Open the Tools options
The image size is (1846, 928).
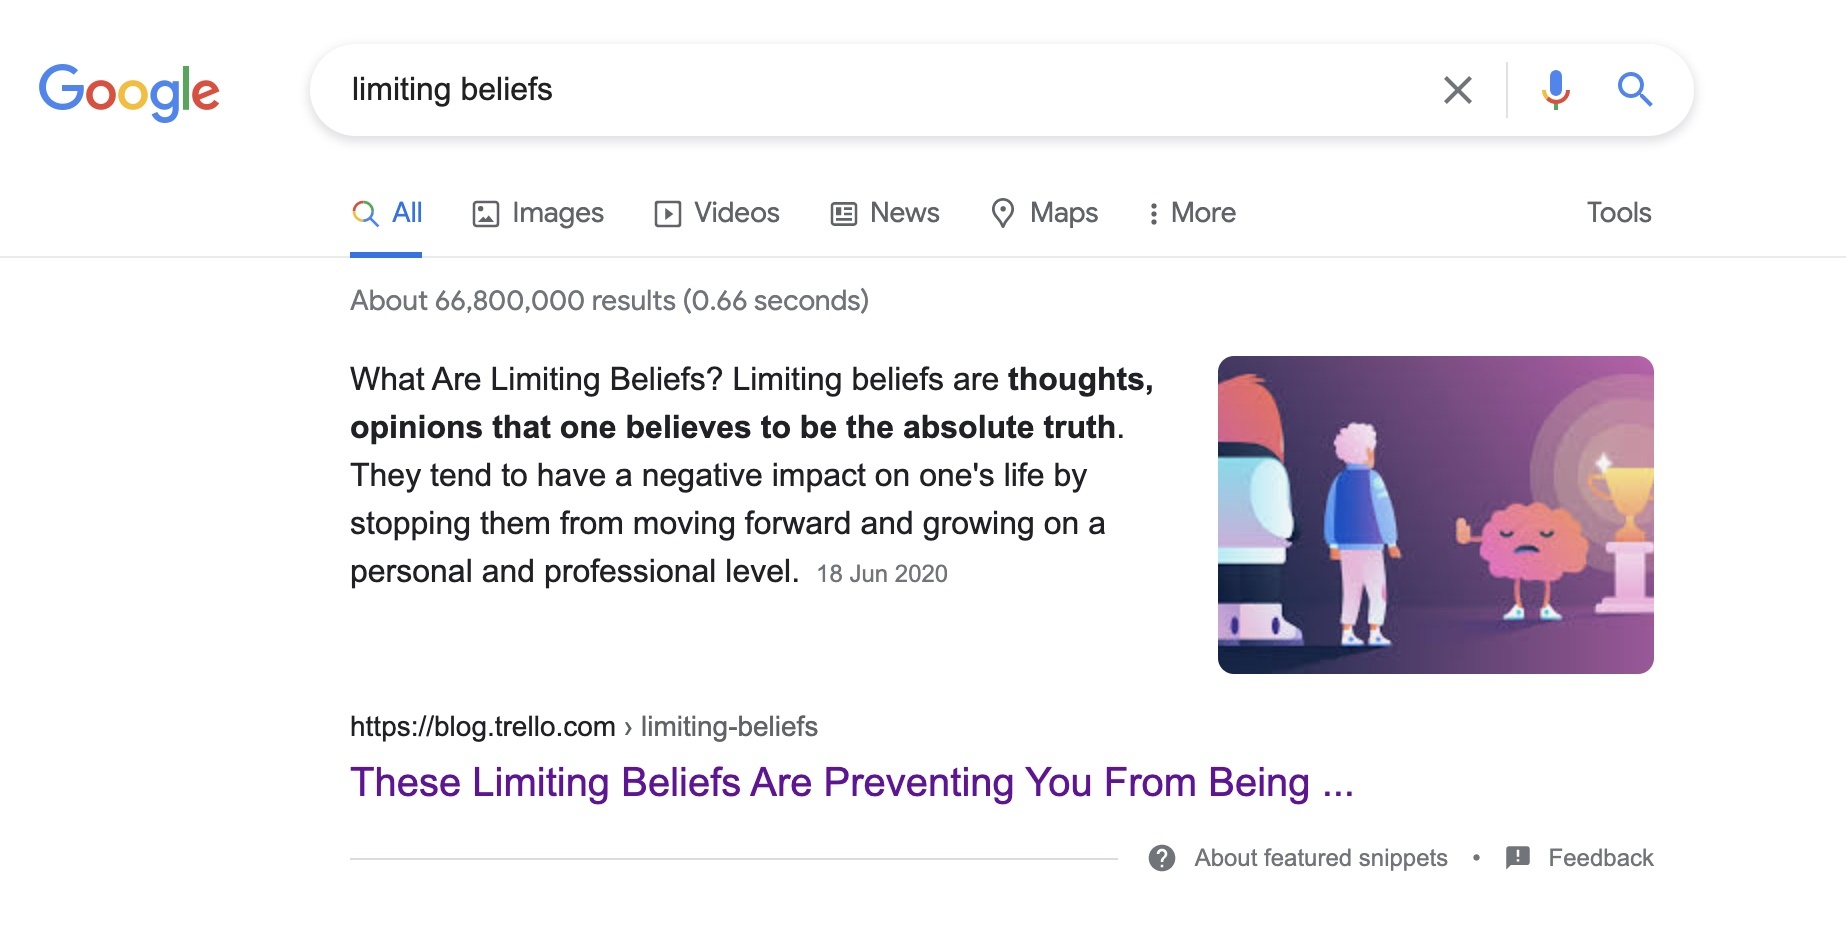tap(1619, 213)
